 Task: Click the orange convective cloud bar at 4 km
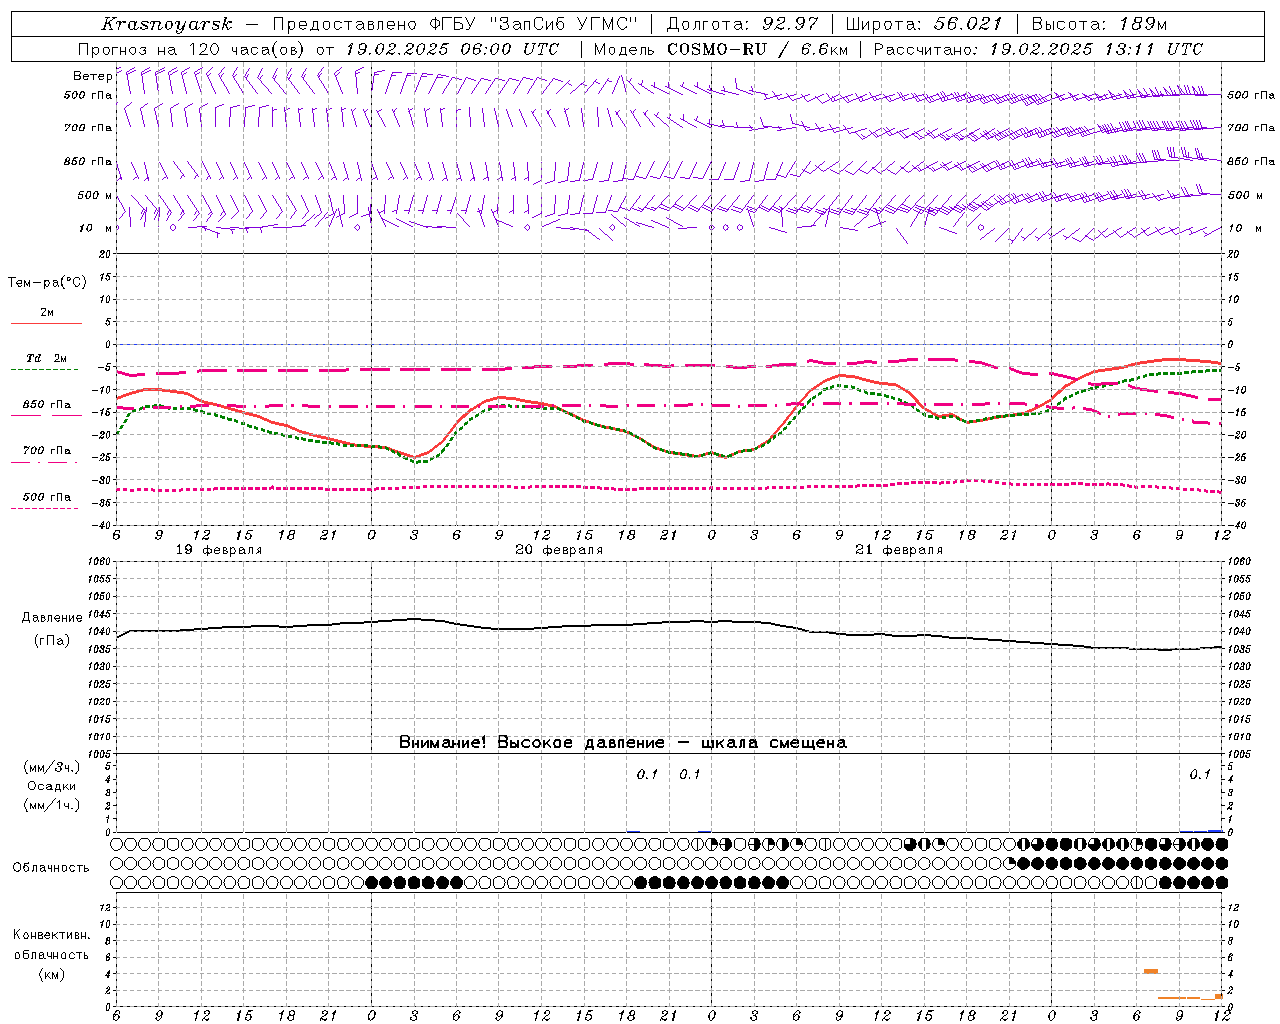1151,971
